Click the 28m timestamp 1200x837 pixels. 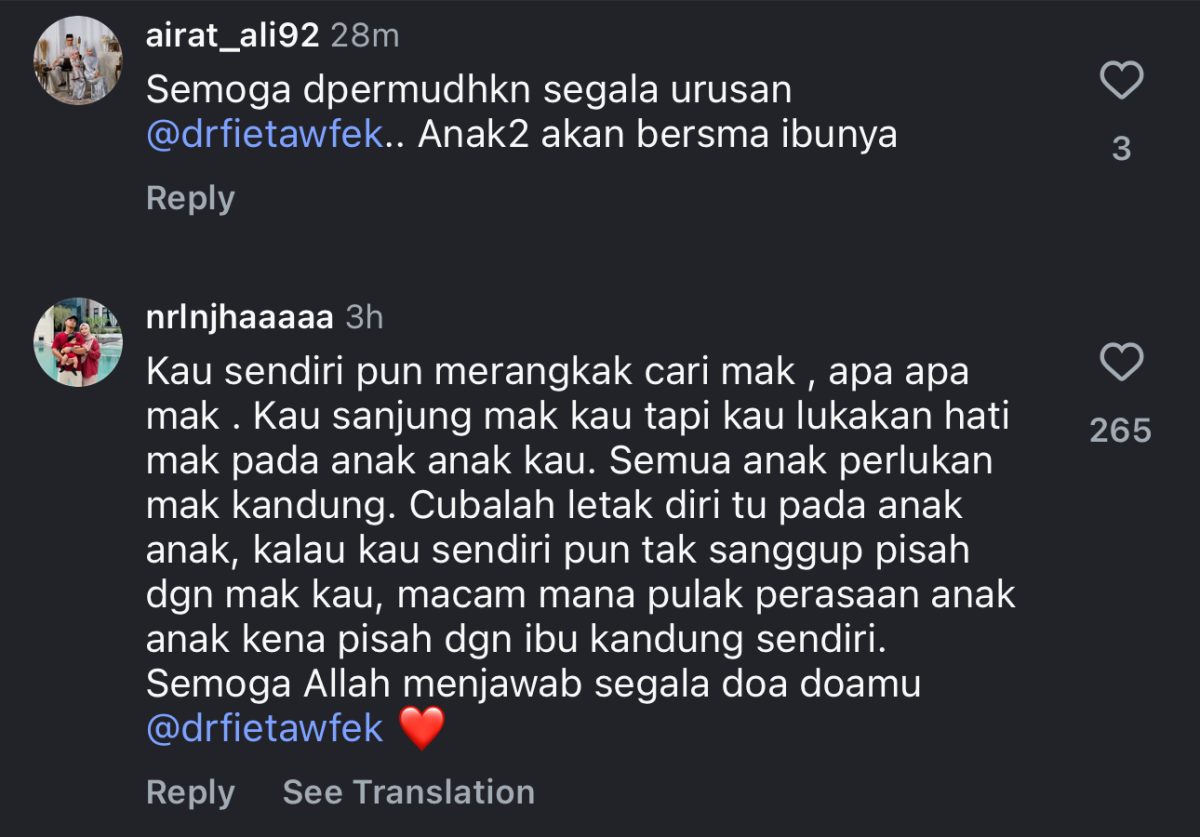click(364, 36)
